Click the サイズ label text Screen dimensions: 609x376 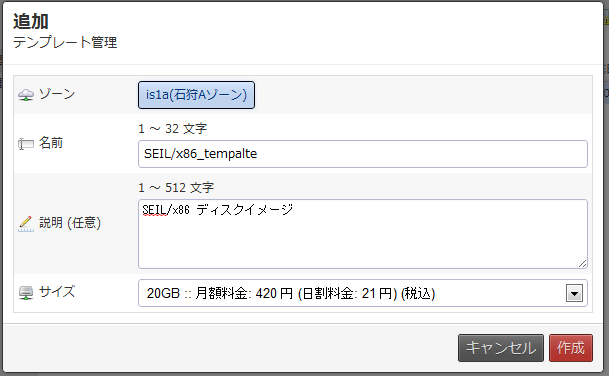57,291
